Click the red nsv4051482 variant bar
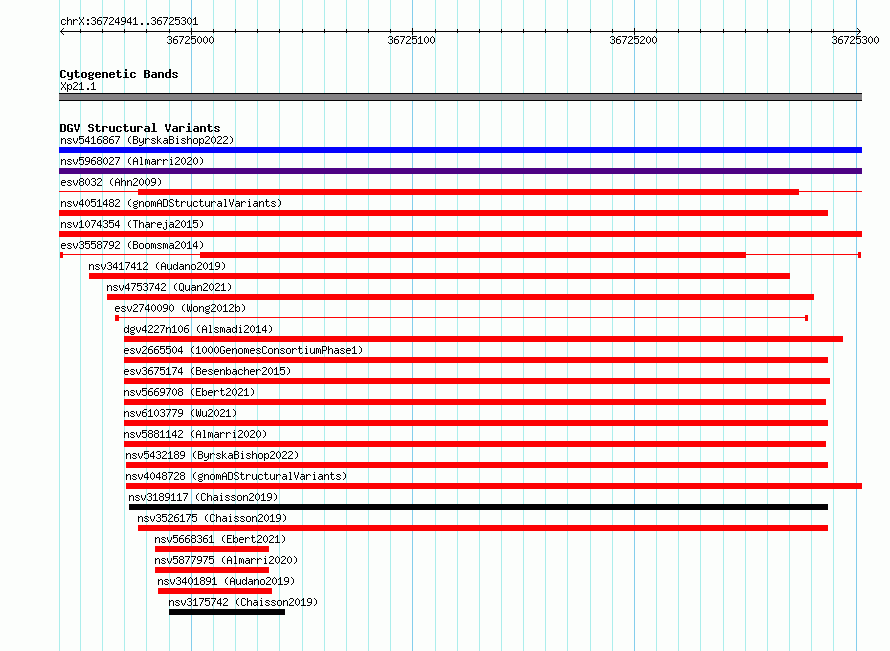Viewport: 890px width, 651px height. pos(443,213)
